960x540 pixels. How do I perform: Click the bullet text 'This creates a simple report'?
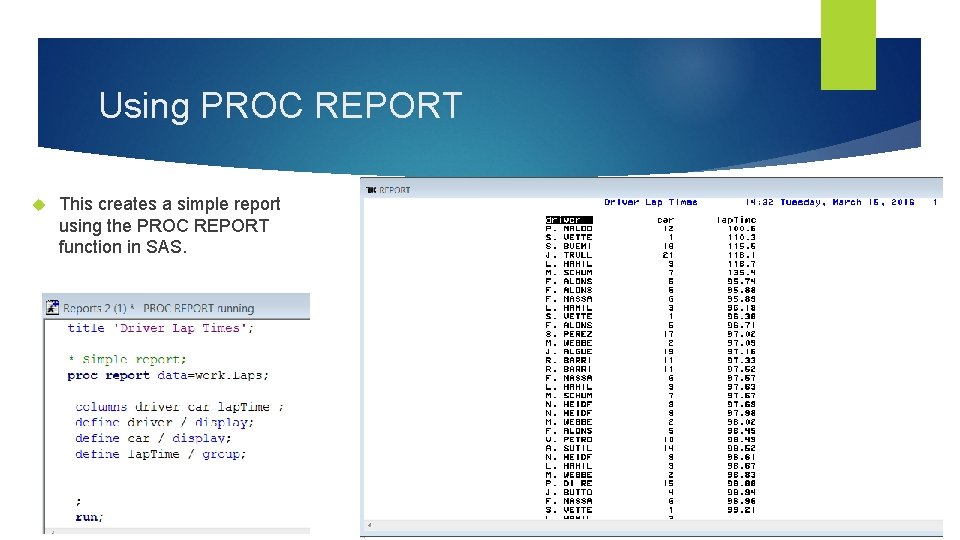point(170,204)
